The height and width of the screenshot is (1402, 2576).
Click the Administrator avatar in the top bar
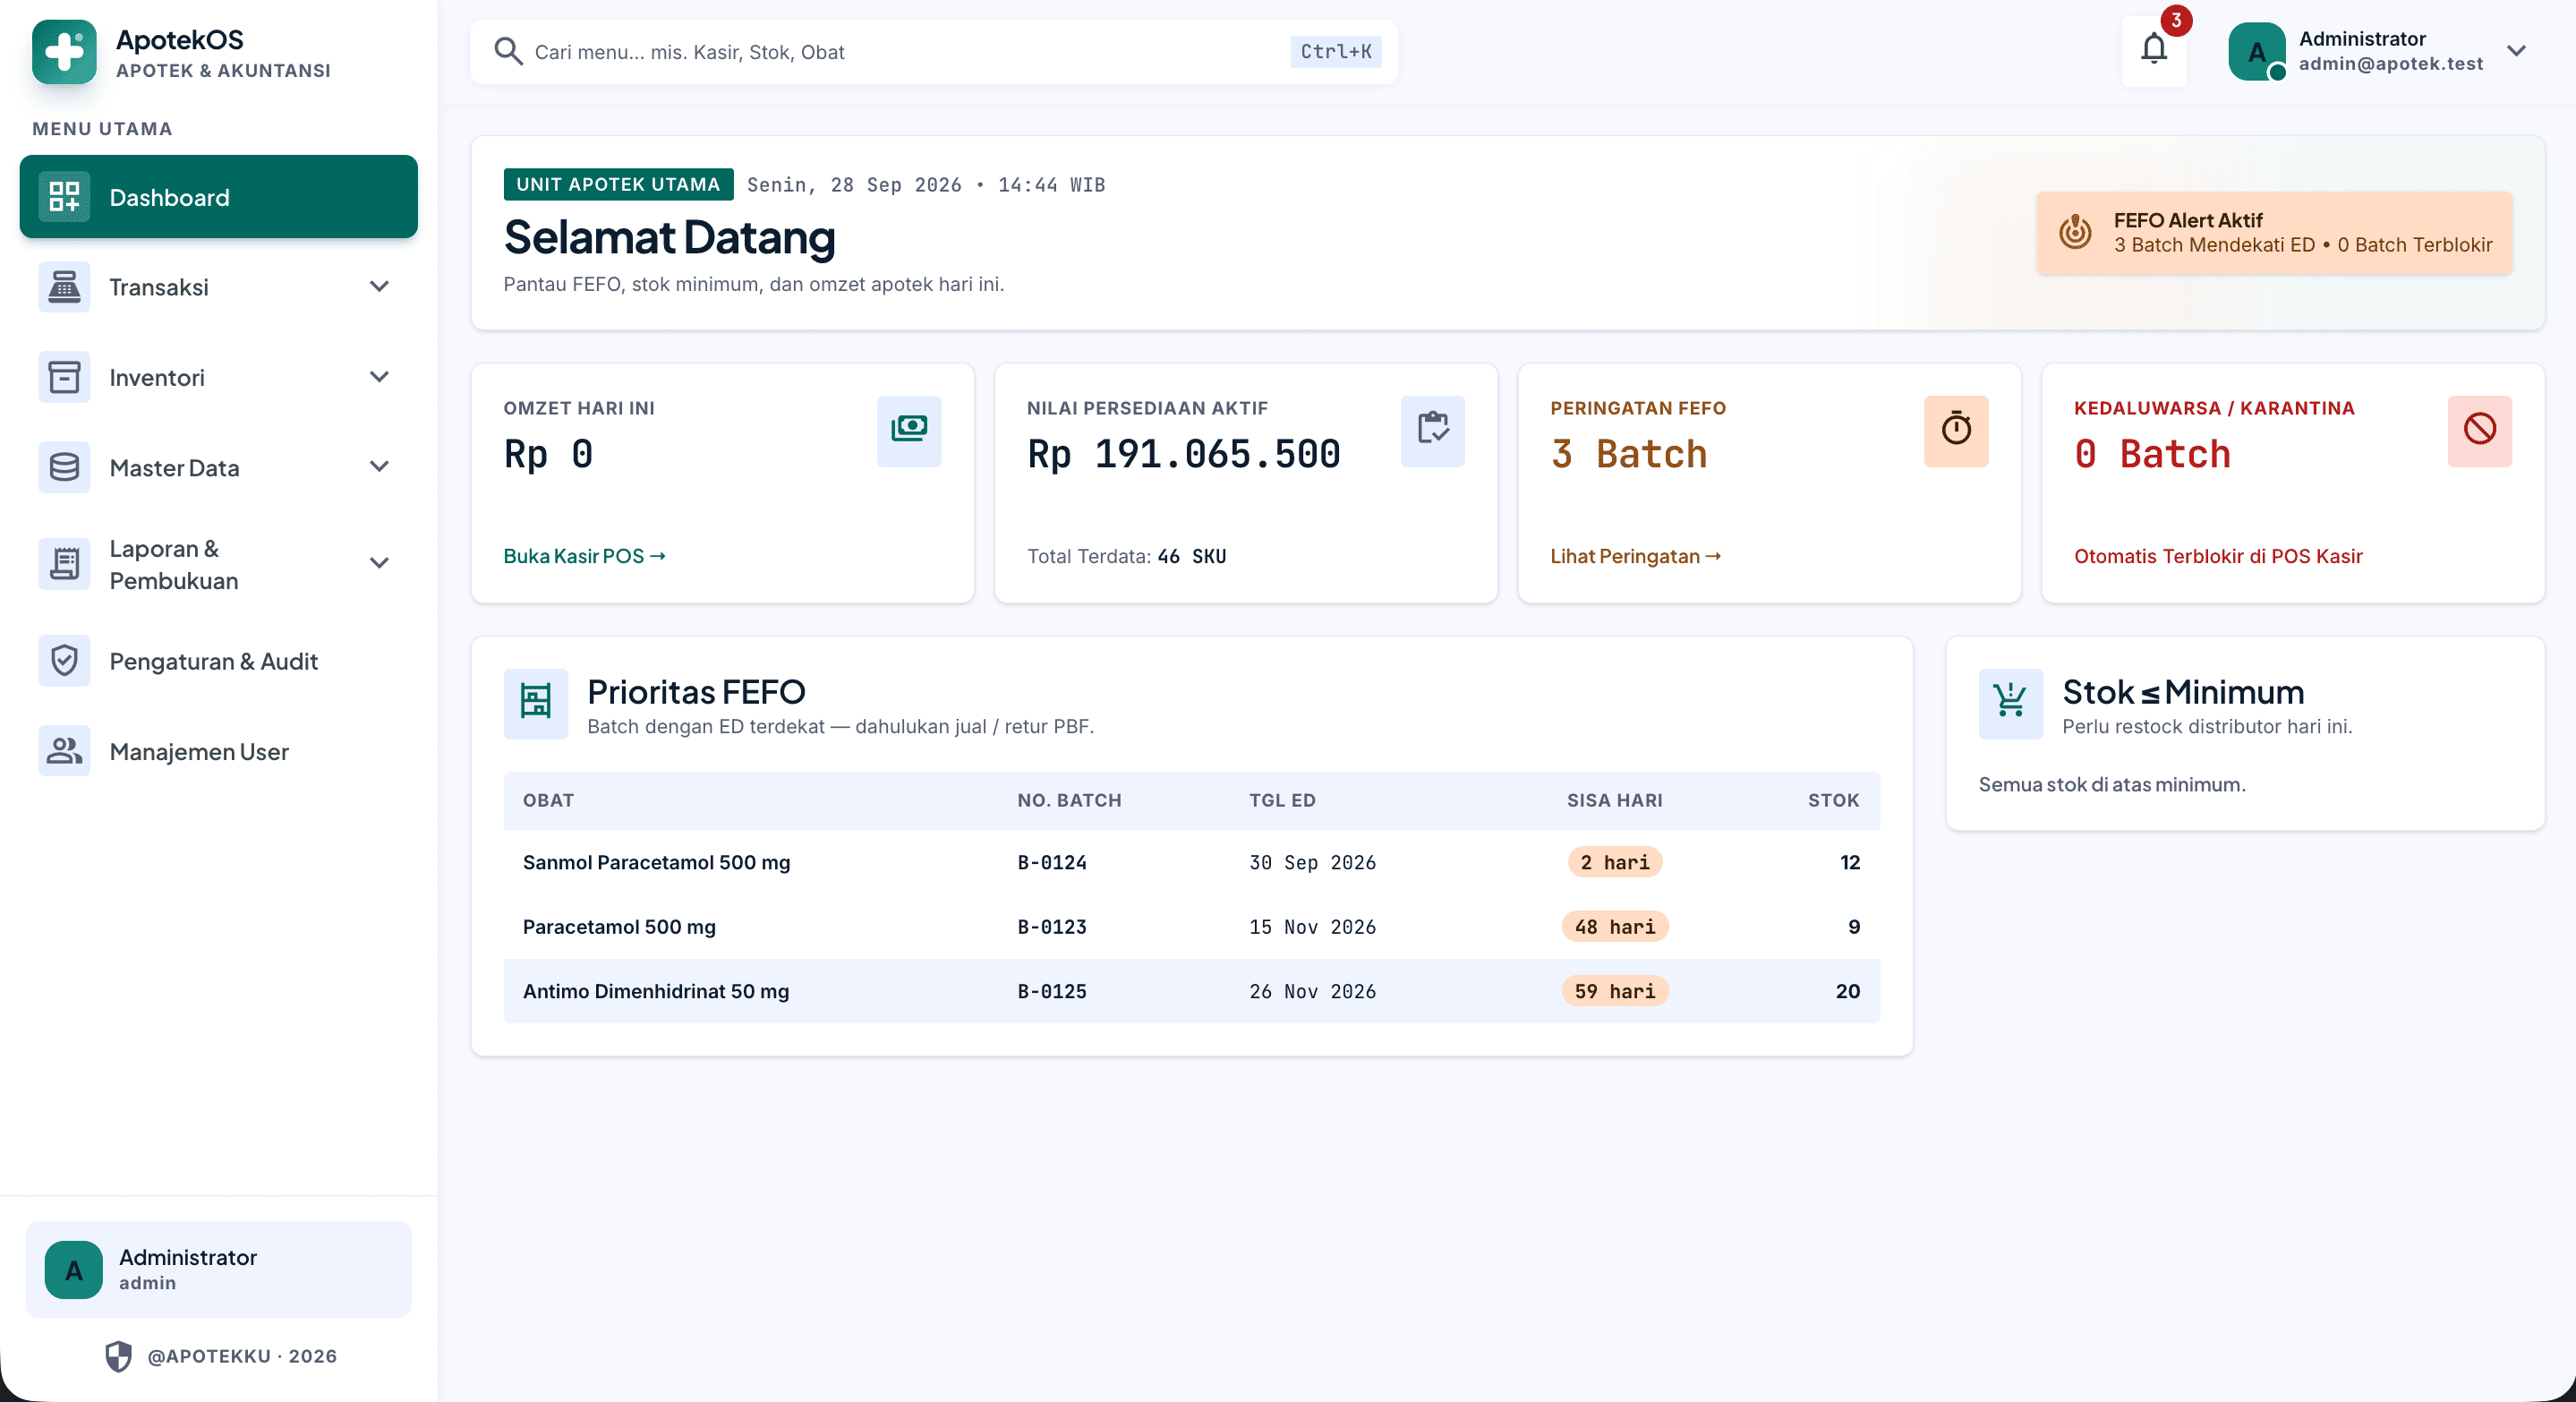(2257, 52)
